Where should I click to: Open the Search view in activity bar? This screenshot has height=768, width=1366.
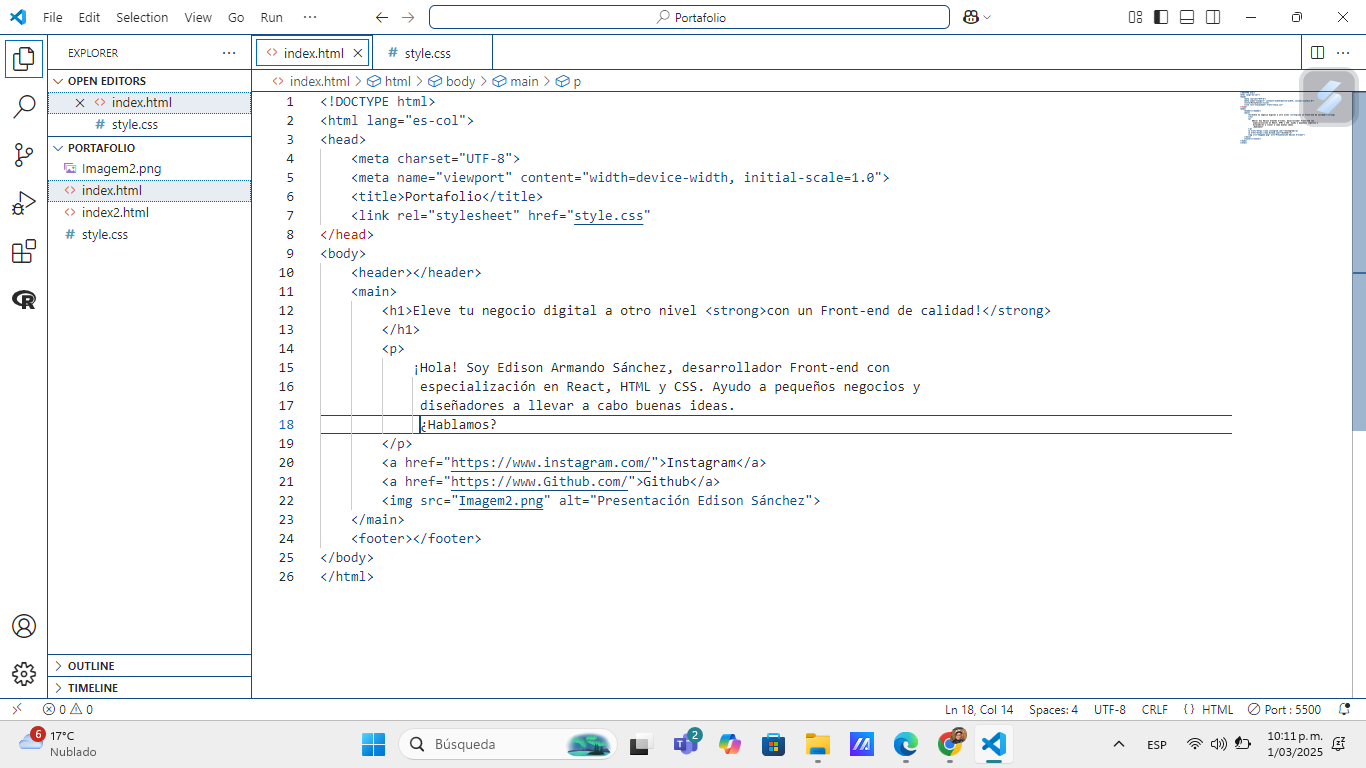pos(24,107)
